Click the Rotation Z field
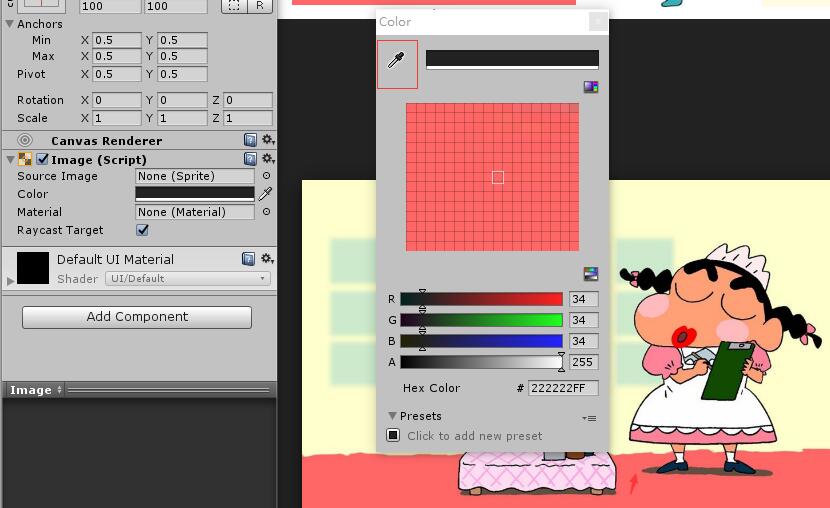Viewport: 830px width, 508px height. point(248,100)
